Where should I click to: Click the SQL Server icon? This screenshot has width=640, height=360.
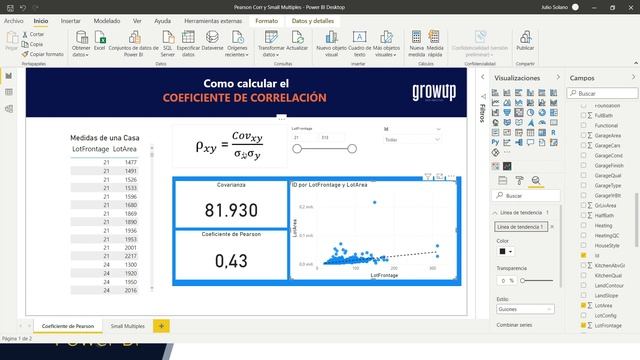[167, 44]
